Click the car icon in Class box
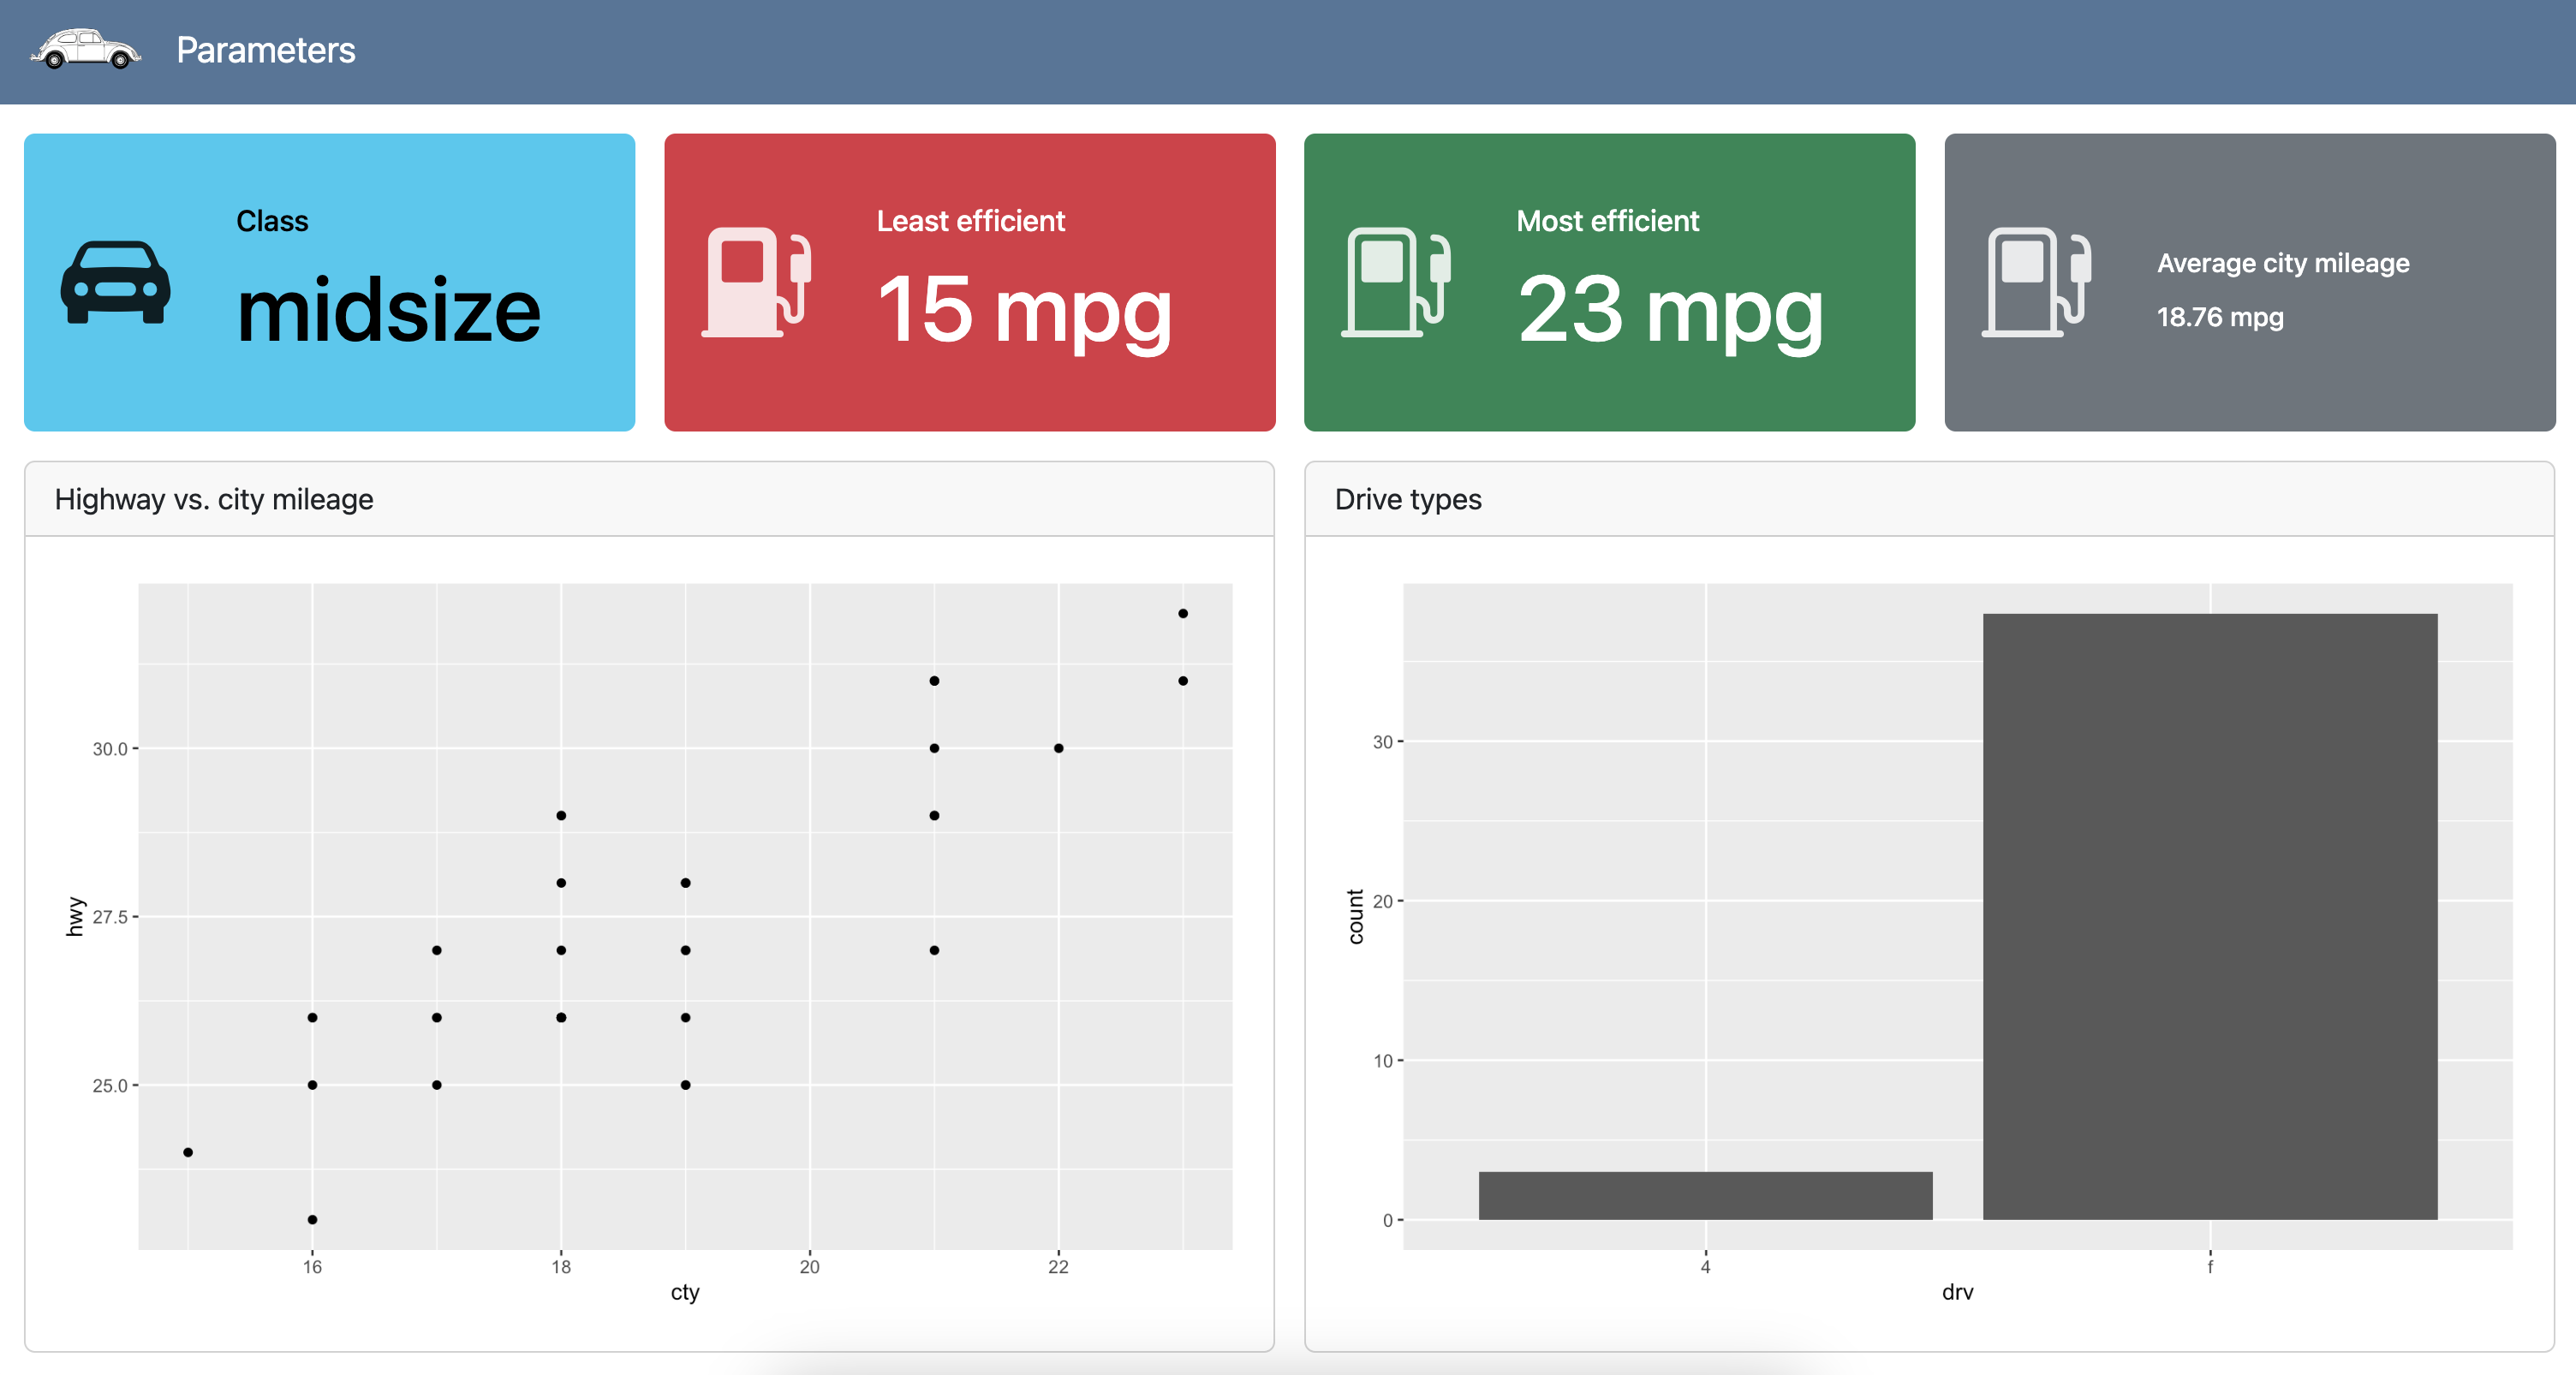 (x=115, y=282)
